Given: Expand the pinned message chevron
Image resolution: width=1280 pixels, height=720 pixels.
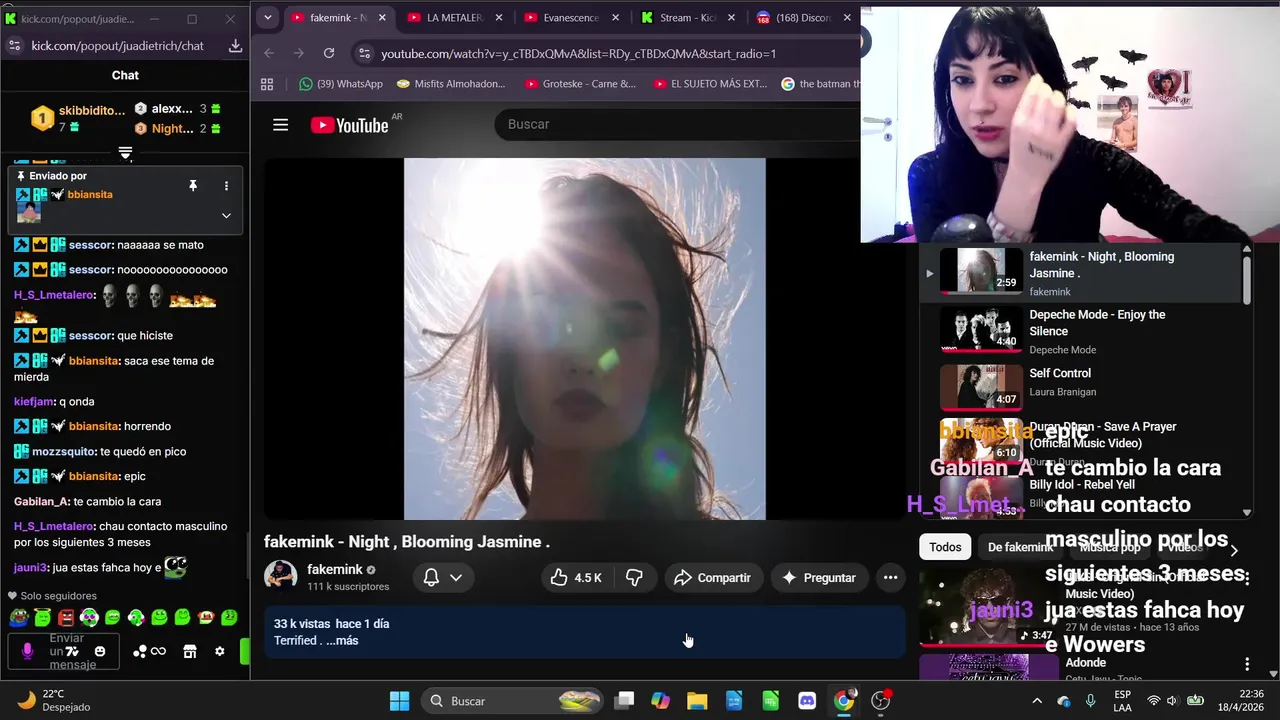Looking at the screenshot, I should pyautogui.click(x=226, y=215).
